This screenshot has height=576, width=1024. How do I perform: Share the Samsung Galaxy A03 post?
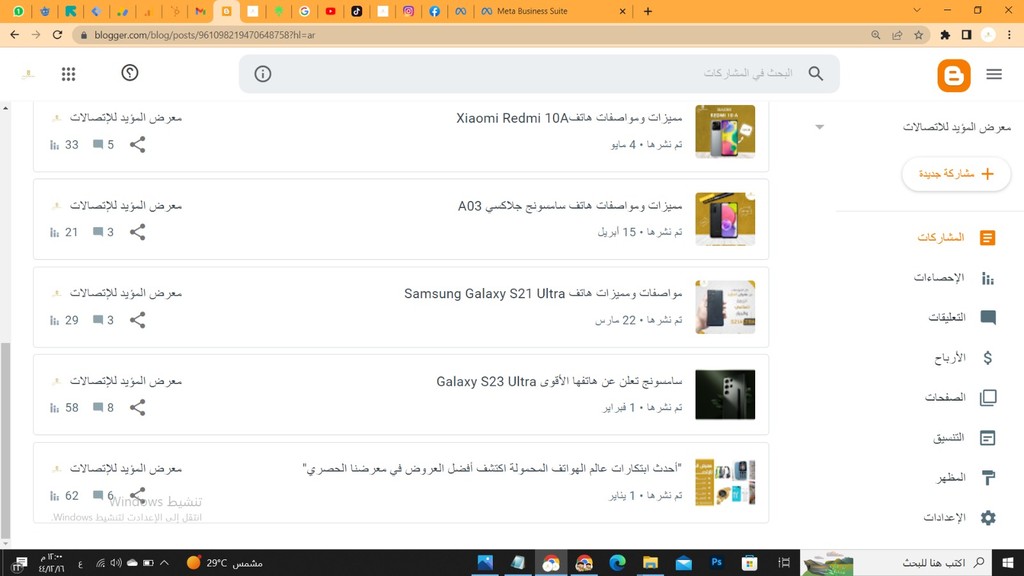point(137,232)
